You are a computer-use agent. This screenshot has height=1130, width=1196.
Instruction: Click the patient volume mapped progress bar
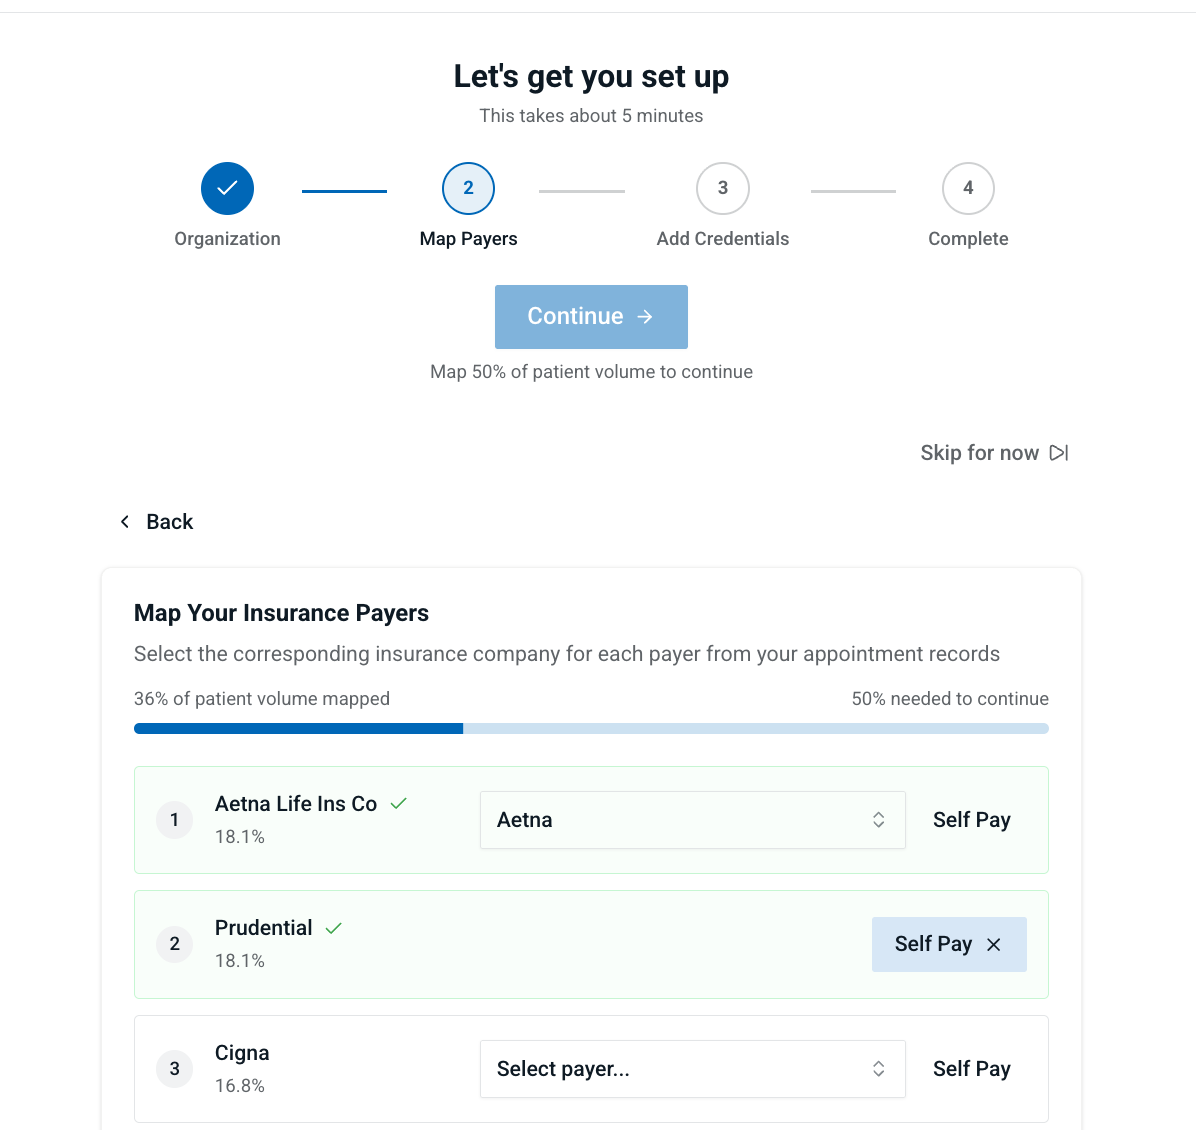pyautogui.click(x=591, y=729)
